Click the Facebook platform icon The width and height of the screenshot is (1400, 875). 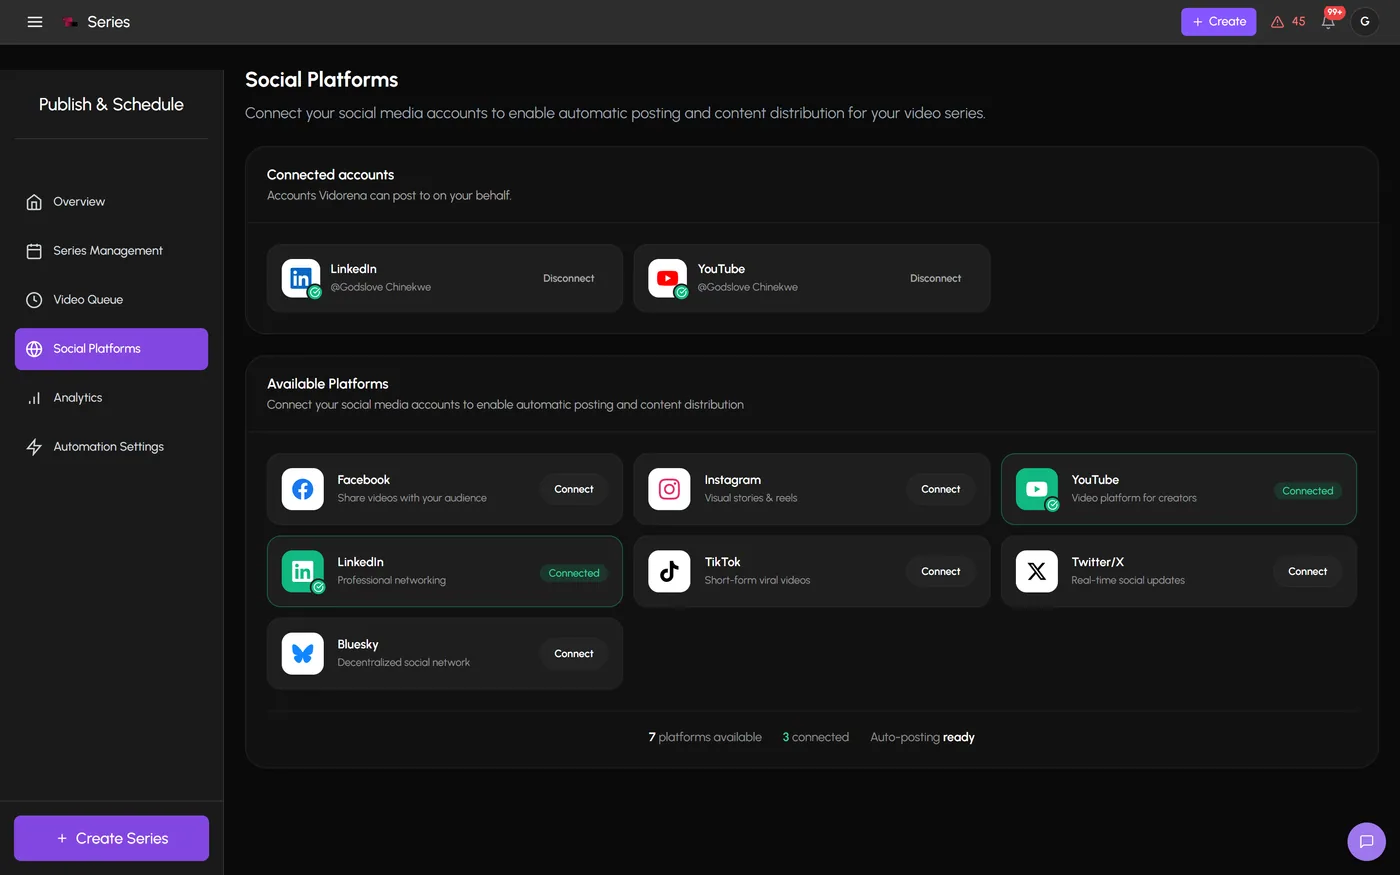click(x=302, y=489)
